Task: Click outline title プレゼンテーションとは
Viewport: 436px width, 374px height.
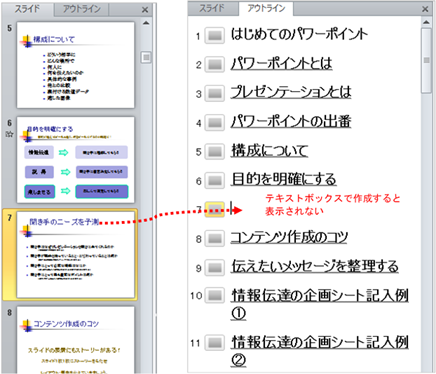Action: tap(291, 92)
